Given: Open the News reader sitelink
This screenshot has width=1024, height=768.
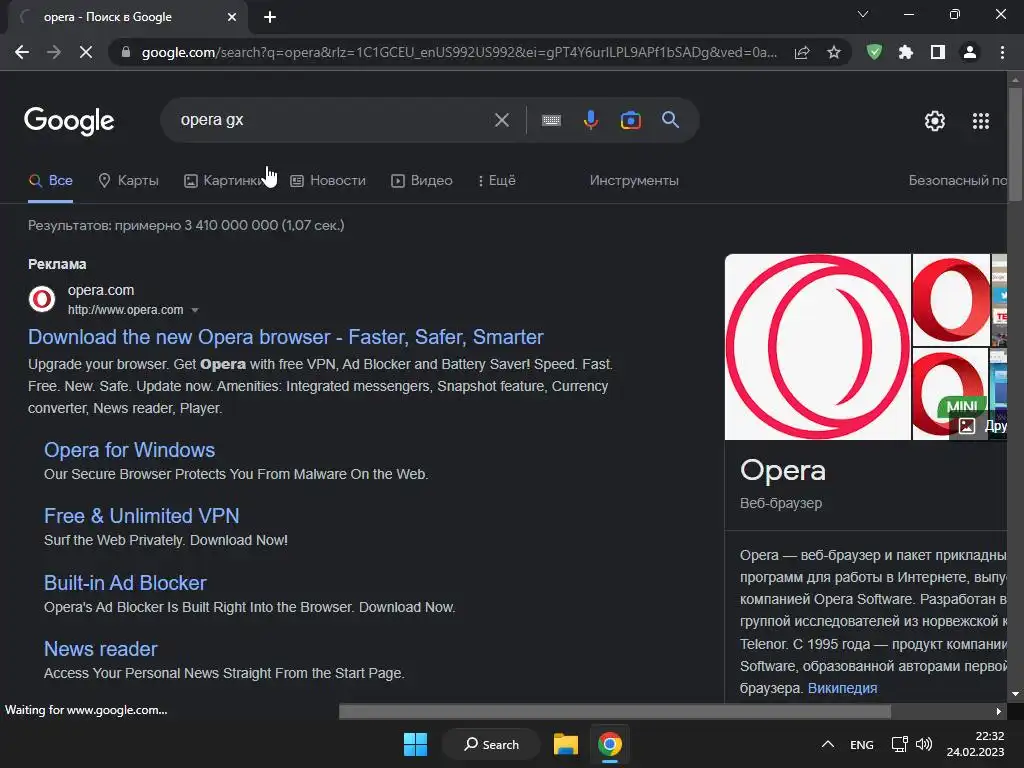Looking at the screenshot, I should (x=101, y=649).
